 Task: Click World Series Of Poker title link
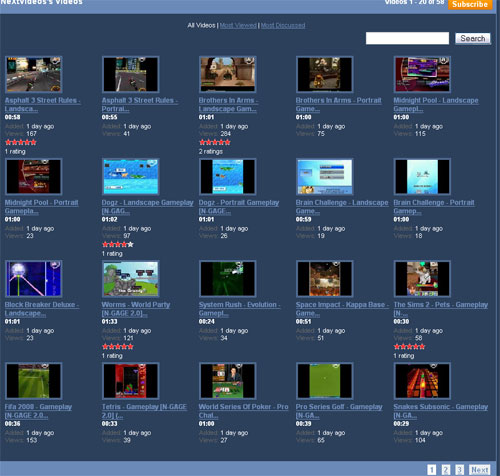[243, 411]
